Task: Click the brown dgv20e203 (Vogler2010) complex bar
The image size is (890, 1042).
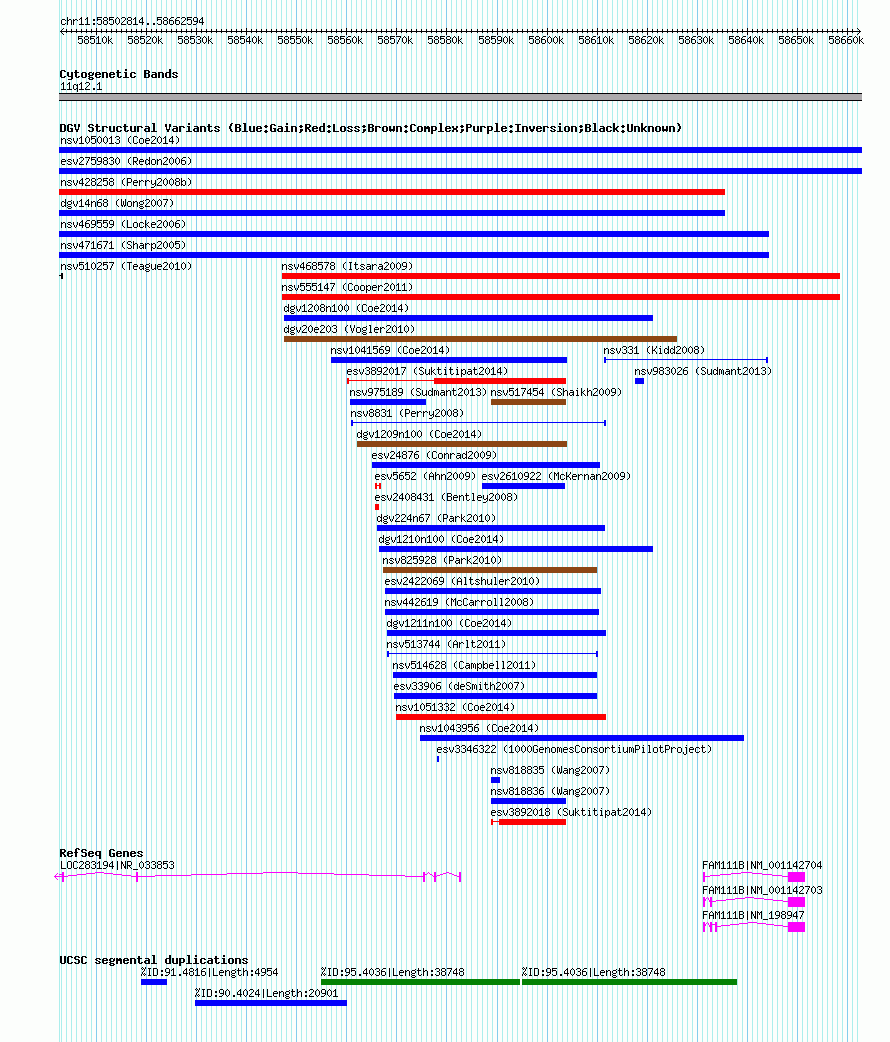Action: pyautogui.click(x=480, y=339)
